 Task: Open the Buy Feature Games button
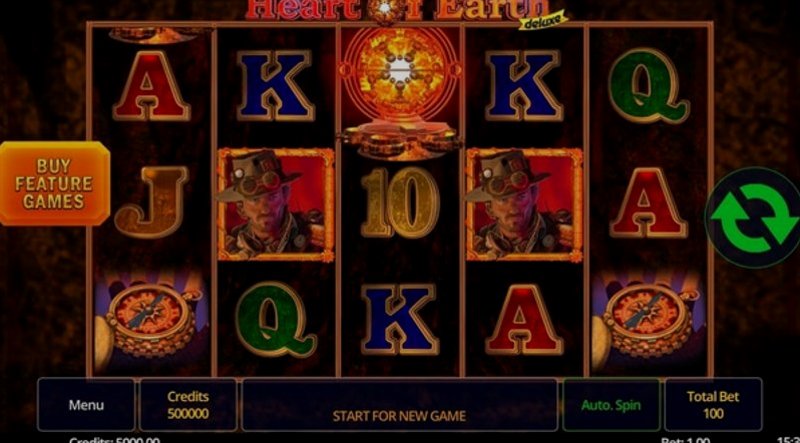pos(54,183)
